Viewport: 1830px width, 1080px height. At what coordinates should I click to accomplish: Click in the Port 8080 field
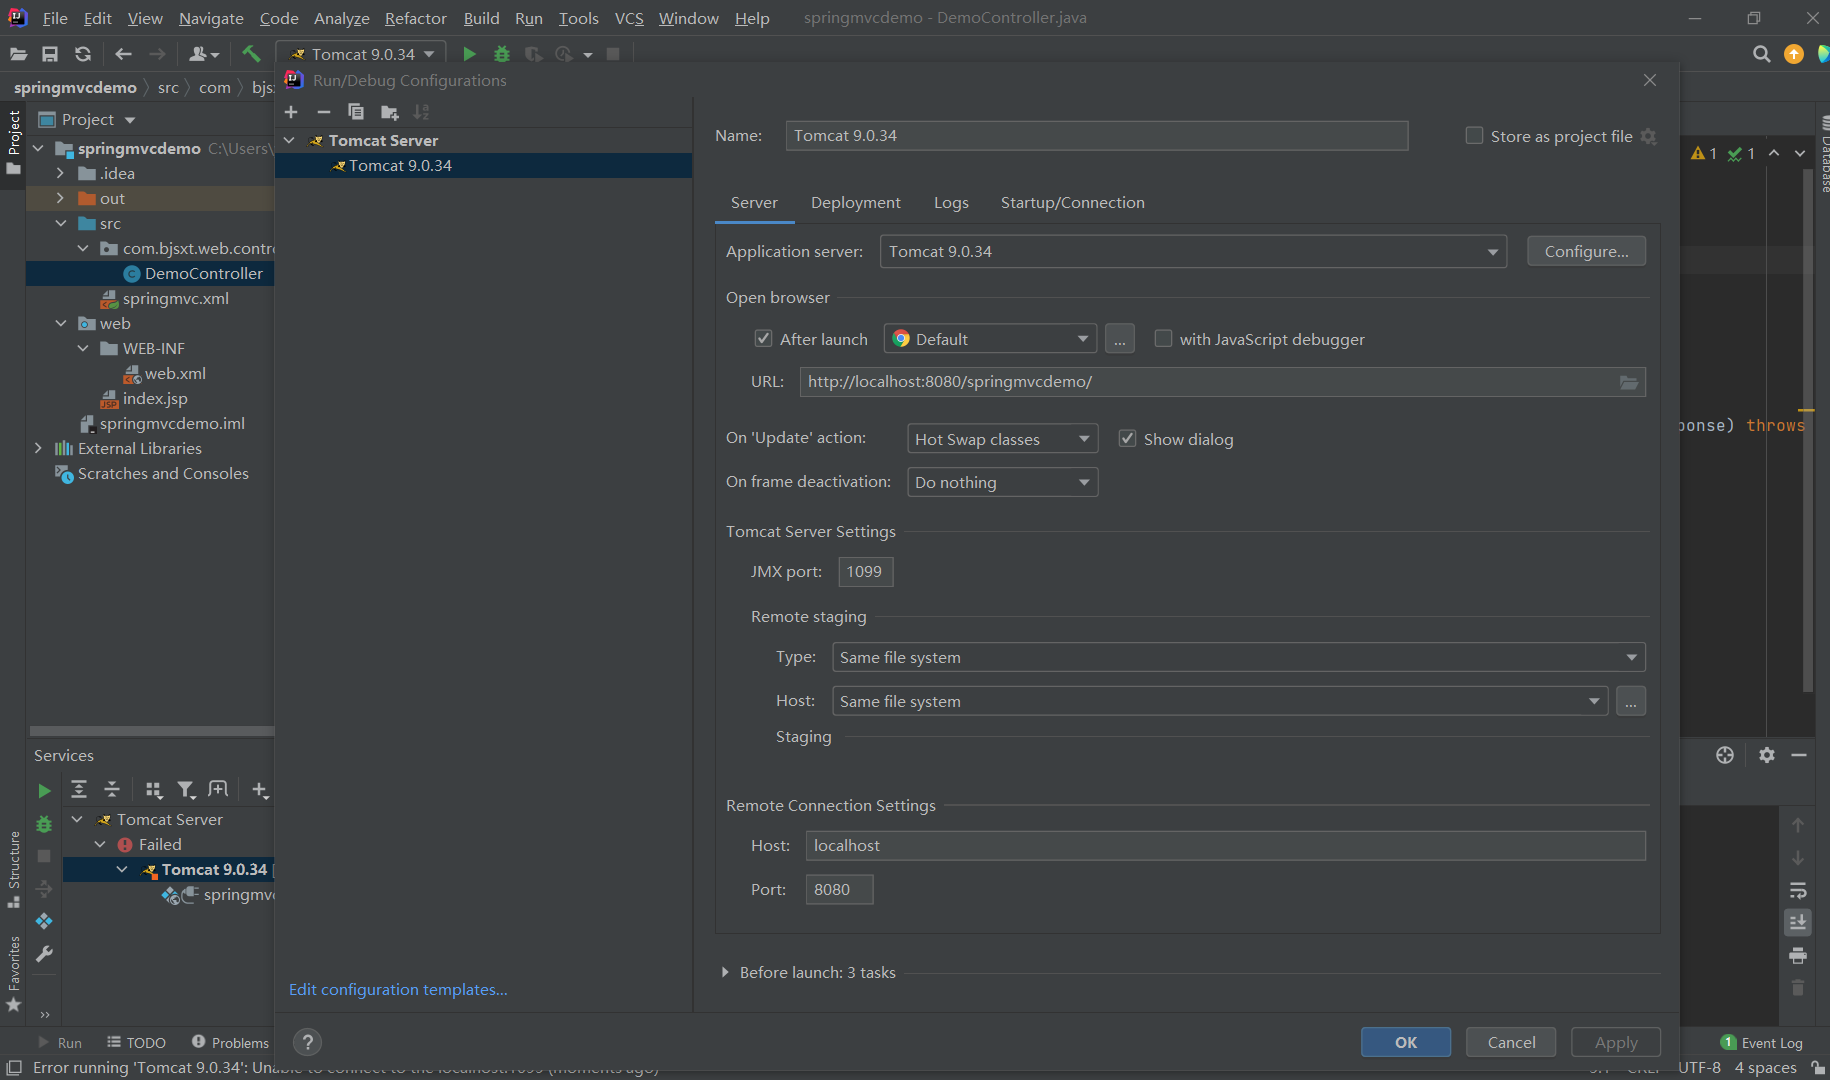[839, 889]
